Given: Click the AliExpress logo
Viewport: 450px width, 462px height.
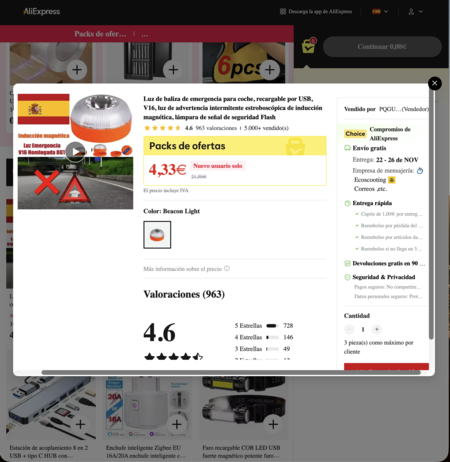Looking at the screenshot, I should pos(42,11).
